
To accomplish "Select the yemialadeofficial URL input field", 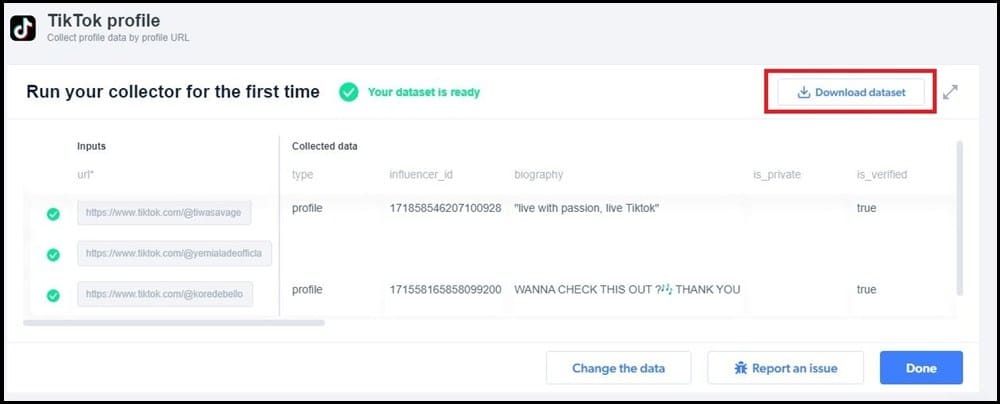I will pos(175,253).
